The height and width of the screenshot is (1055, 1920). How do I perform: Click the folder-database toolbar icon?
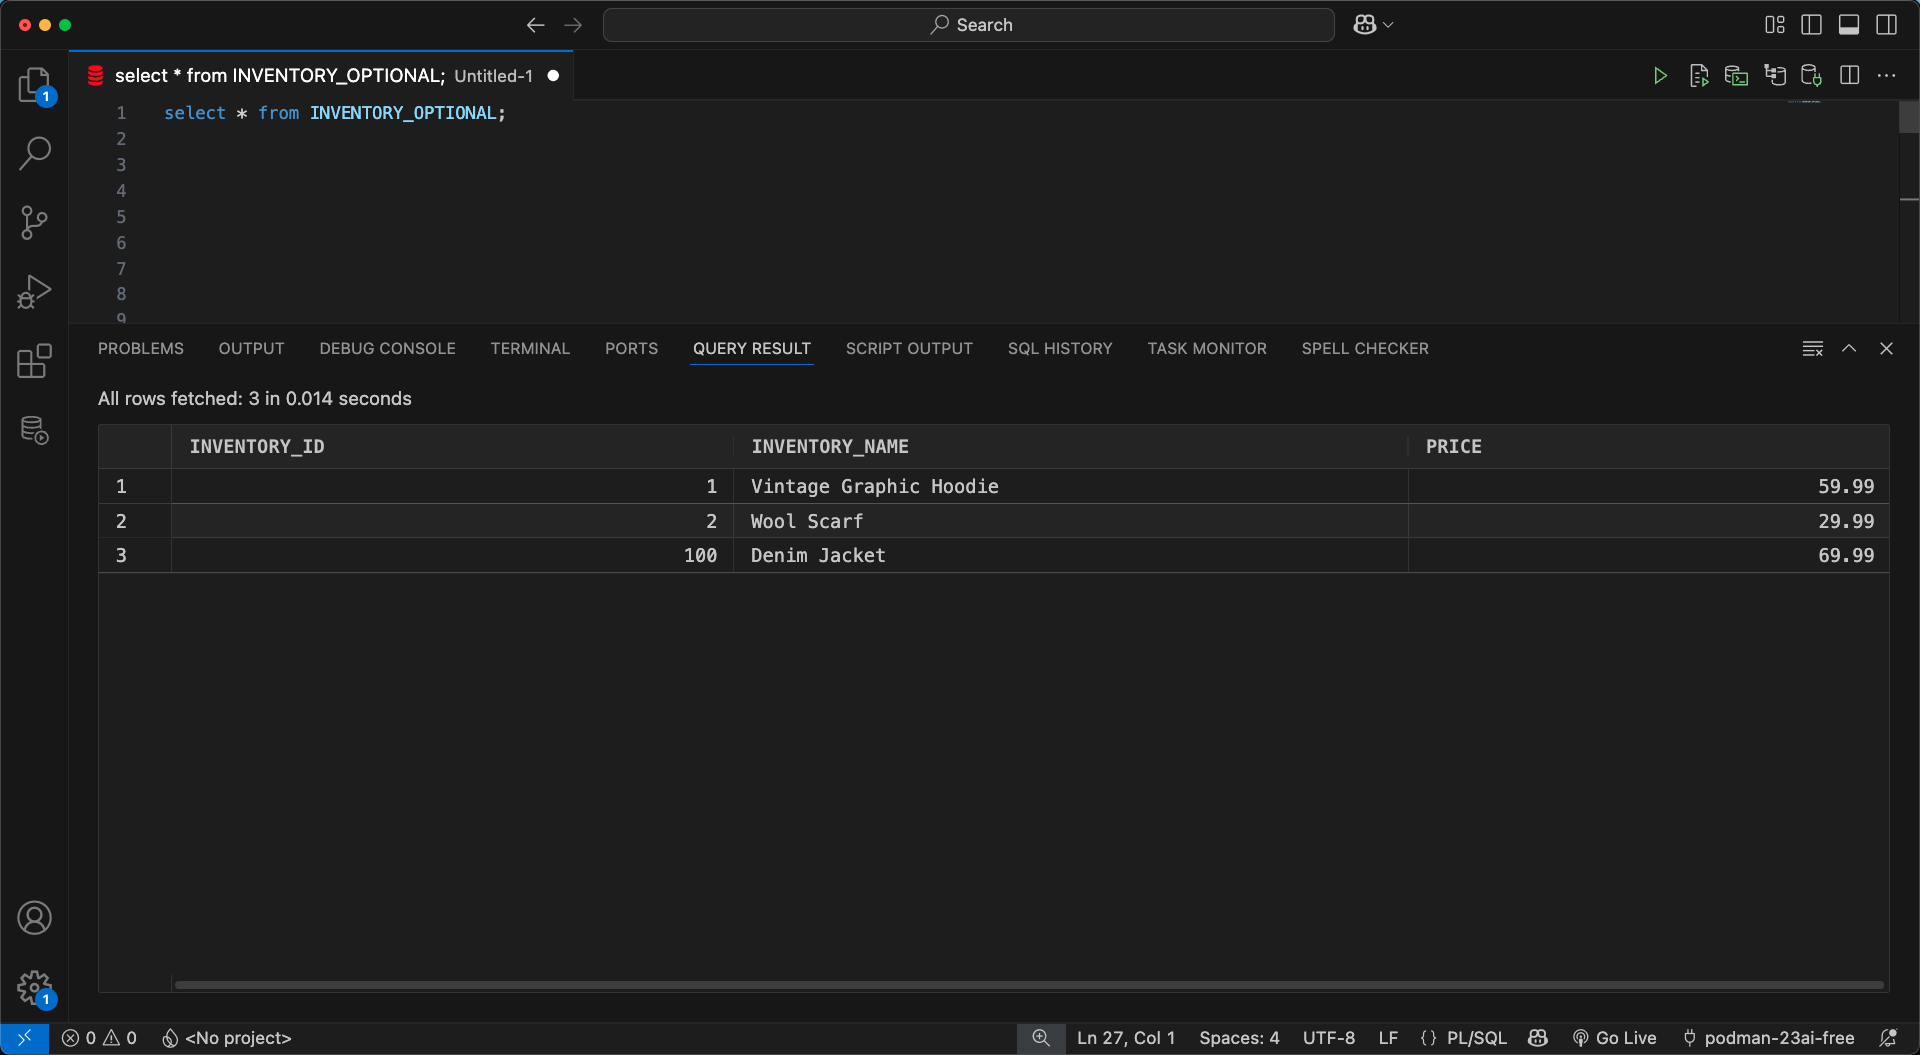tap(1736, 76)
